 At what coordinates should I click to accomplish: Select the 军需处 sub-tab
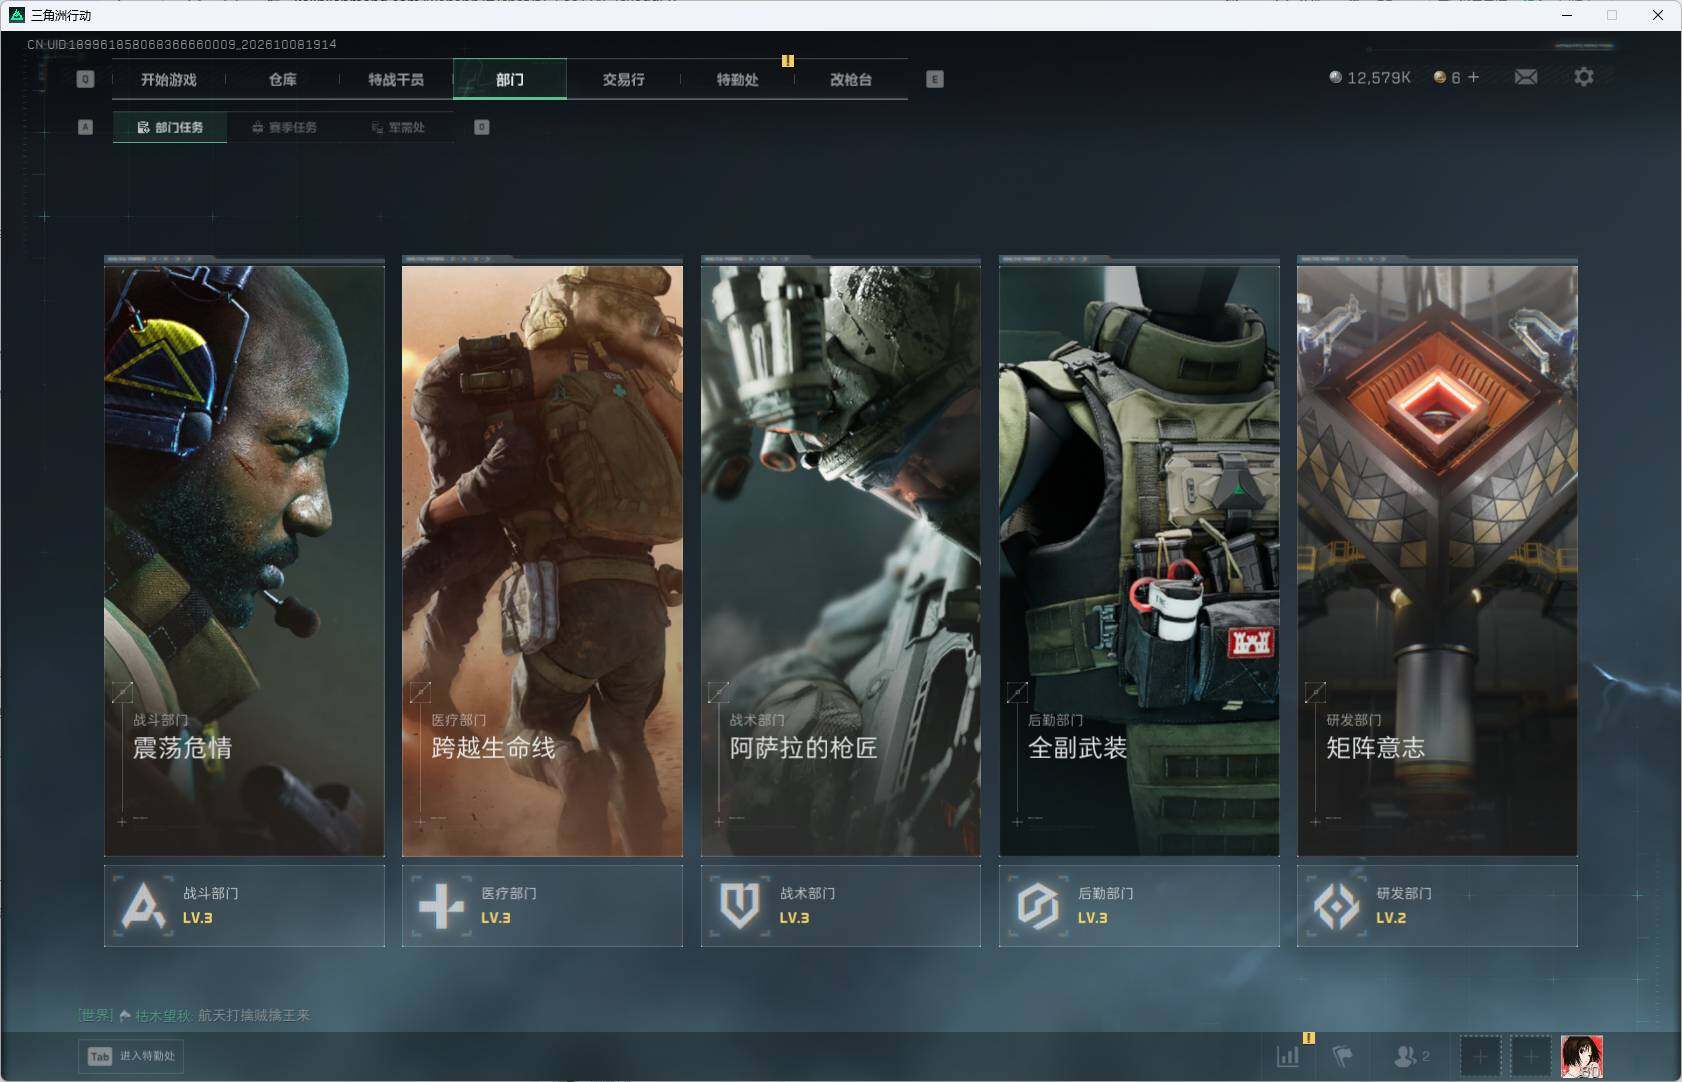coord(398,127)
